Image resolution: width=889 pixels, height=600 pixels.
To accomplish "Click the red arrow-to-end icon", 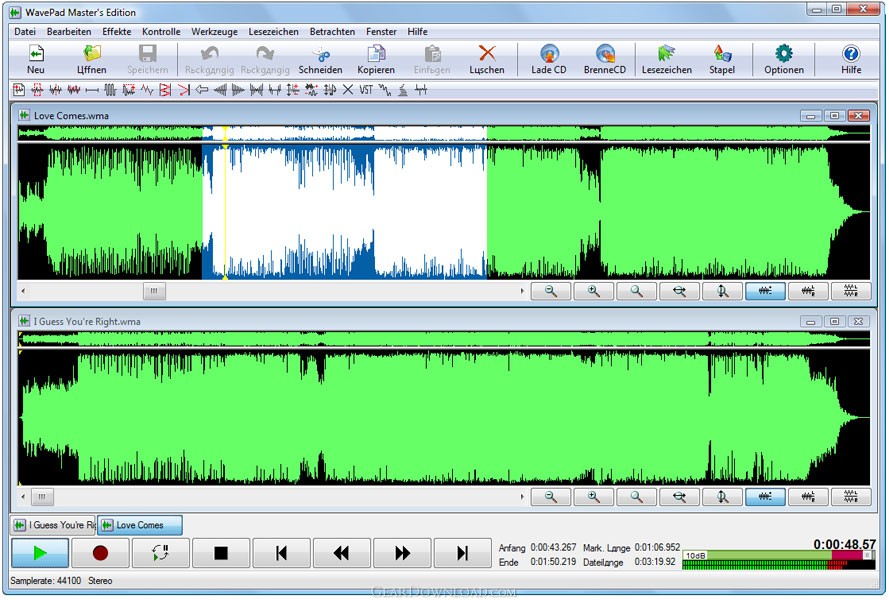I will tap(184, 90).
